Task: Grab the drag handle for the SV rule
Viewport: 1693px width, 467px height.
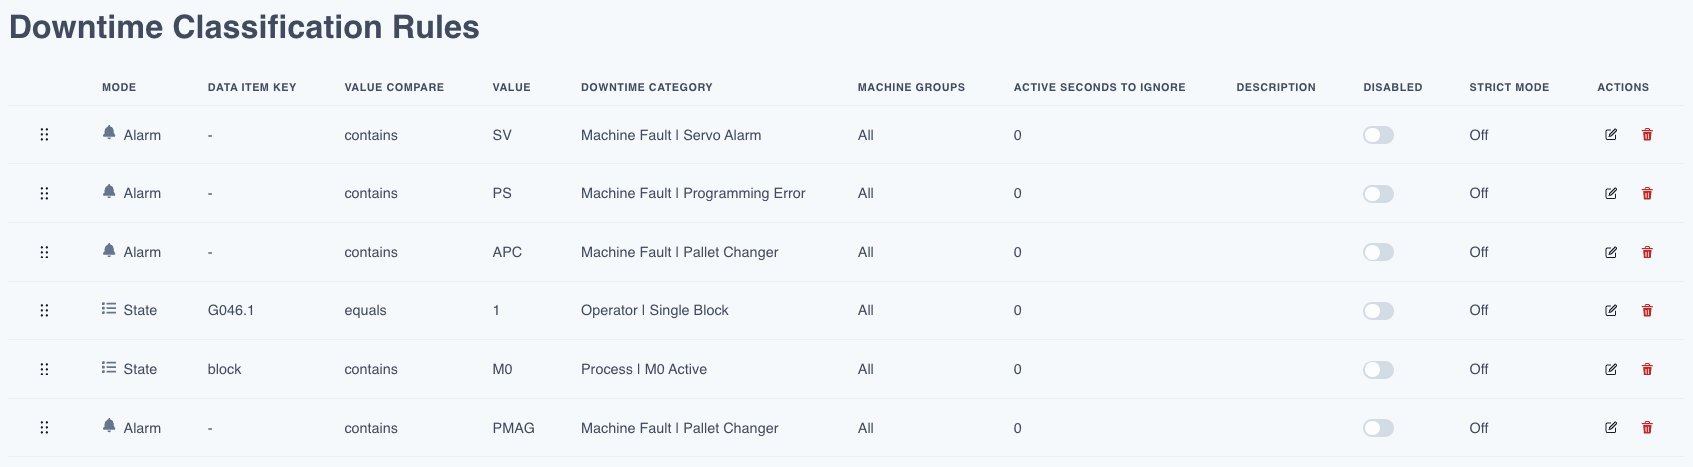Action: click(44, 135)
